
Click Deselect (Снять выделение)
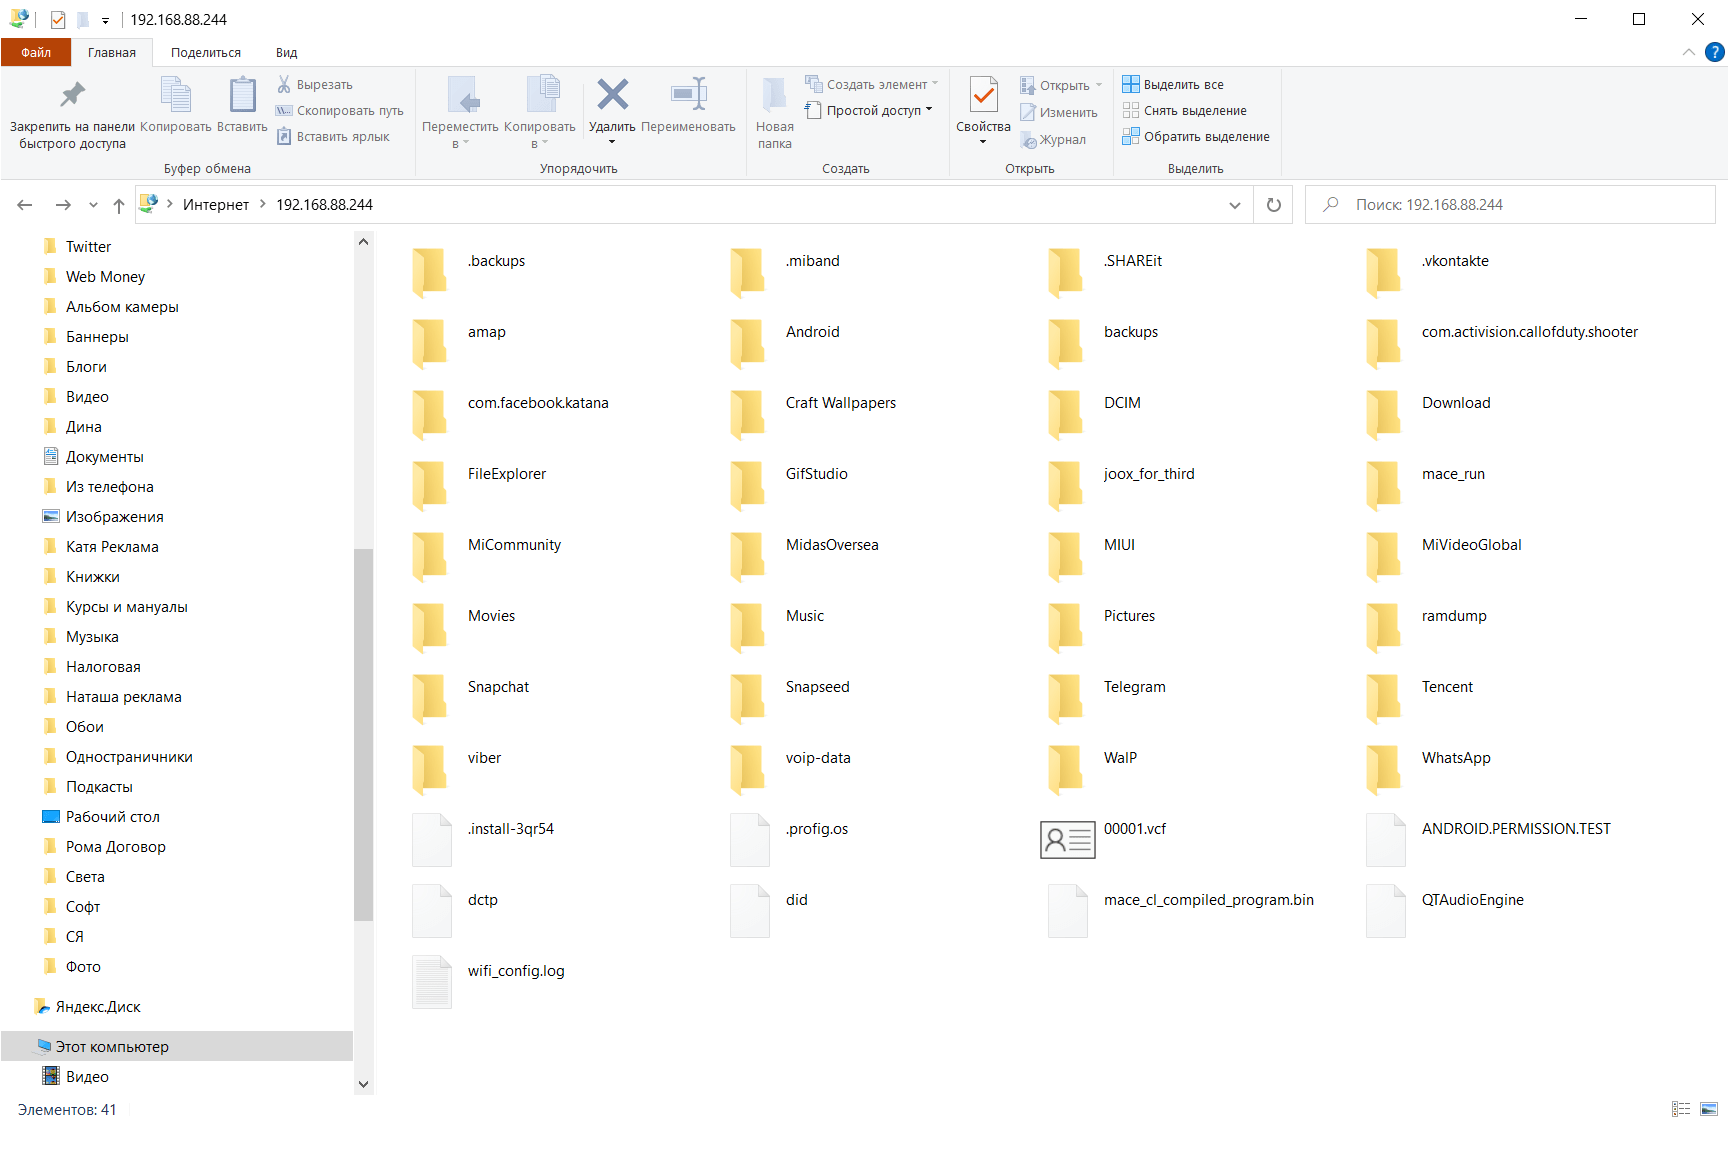pyautogui.click(x=1194, y=111)
